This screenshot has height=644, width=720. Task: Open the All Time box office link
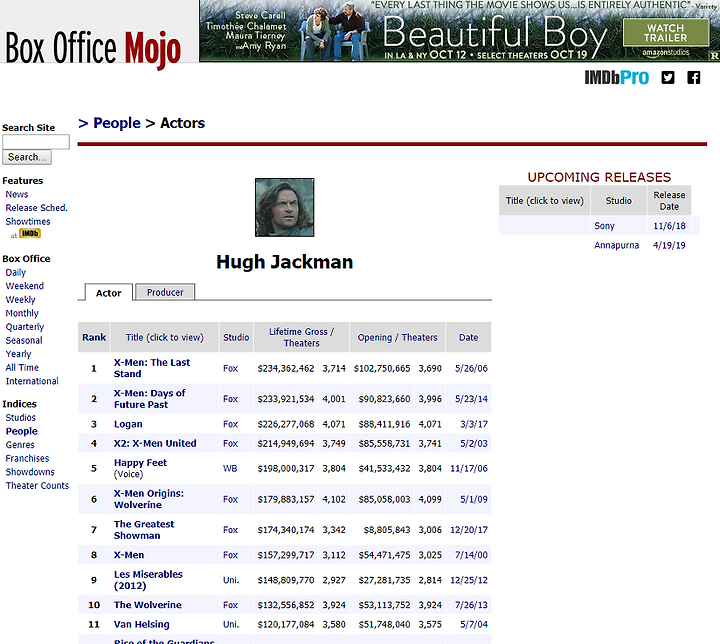pos(22,367)
